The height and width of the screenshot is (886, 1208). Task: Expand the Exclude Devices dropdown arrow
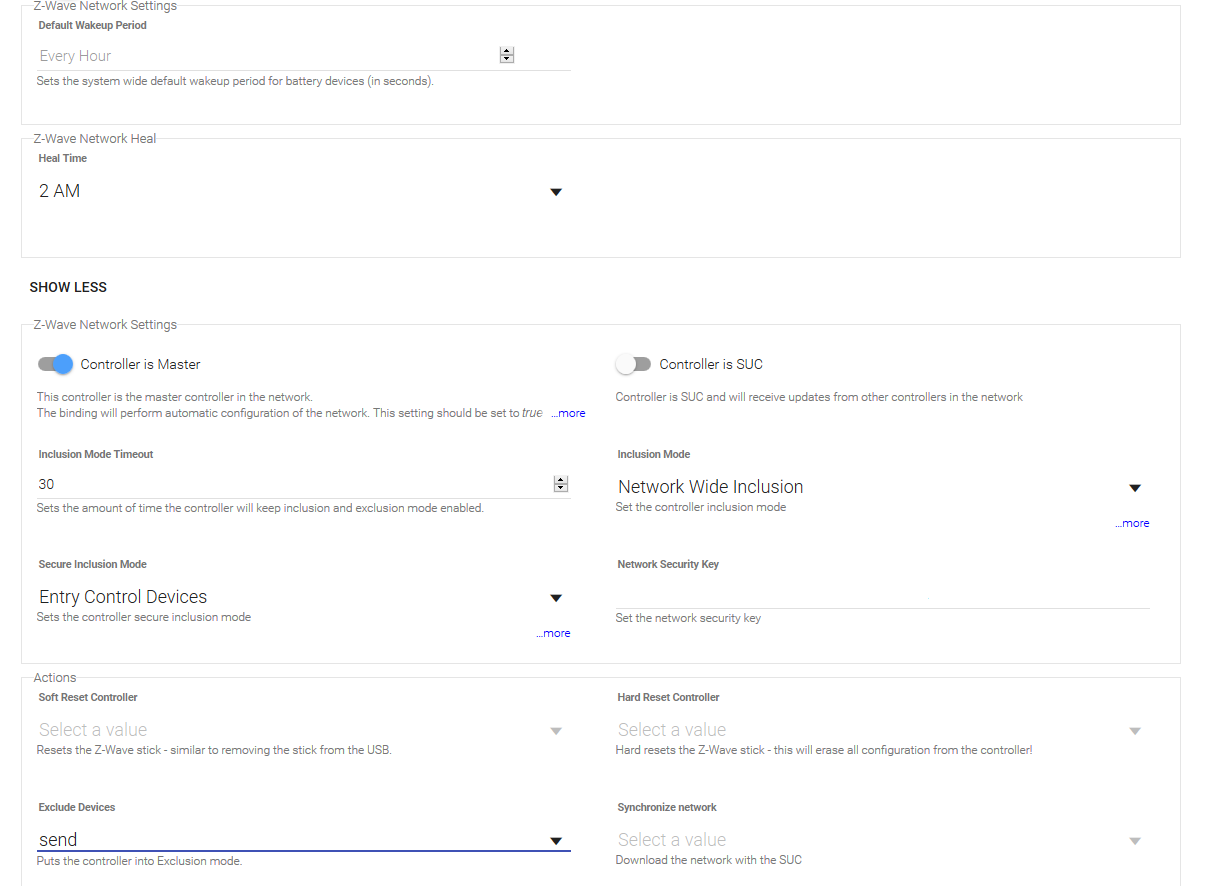[x=557, y=841]
